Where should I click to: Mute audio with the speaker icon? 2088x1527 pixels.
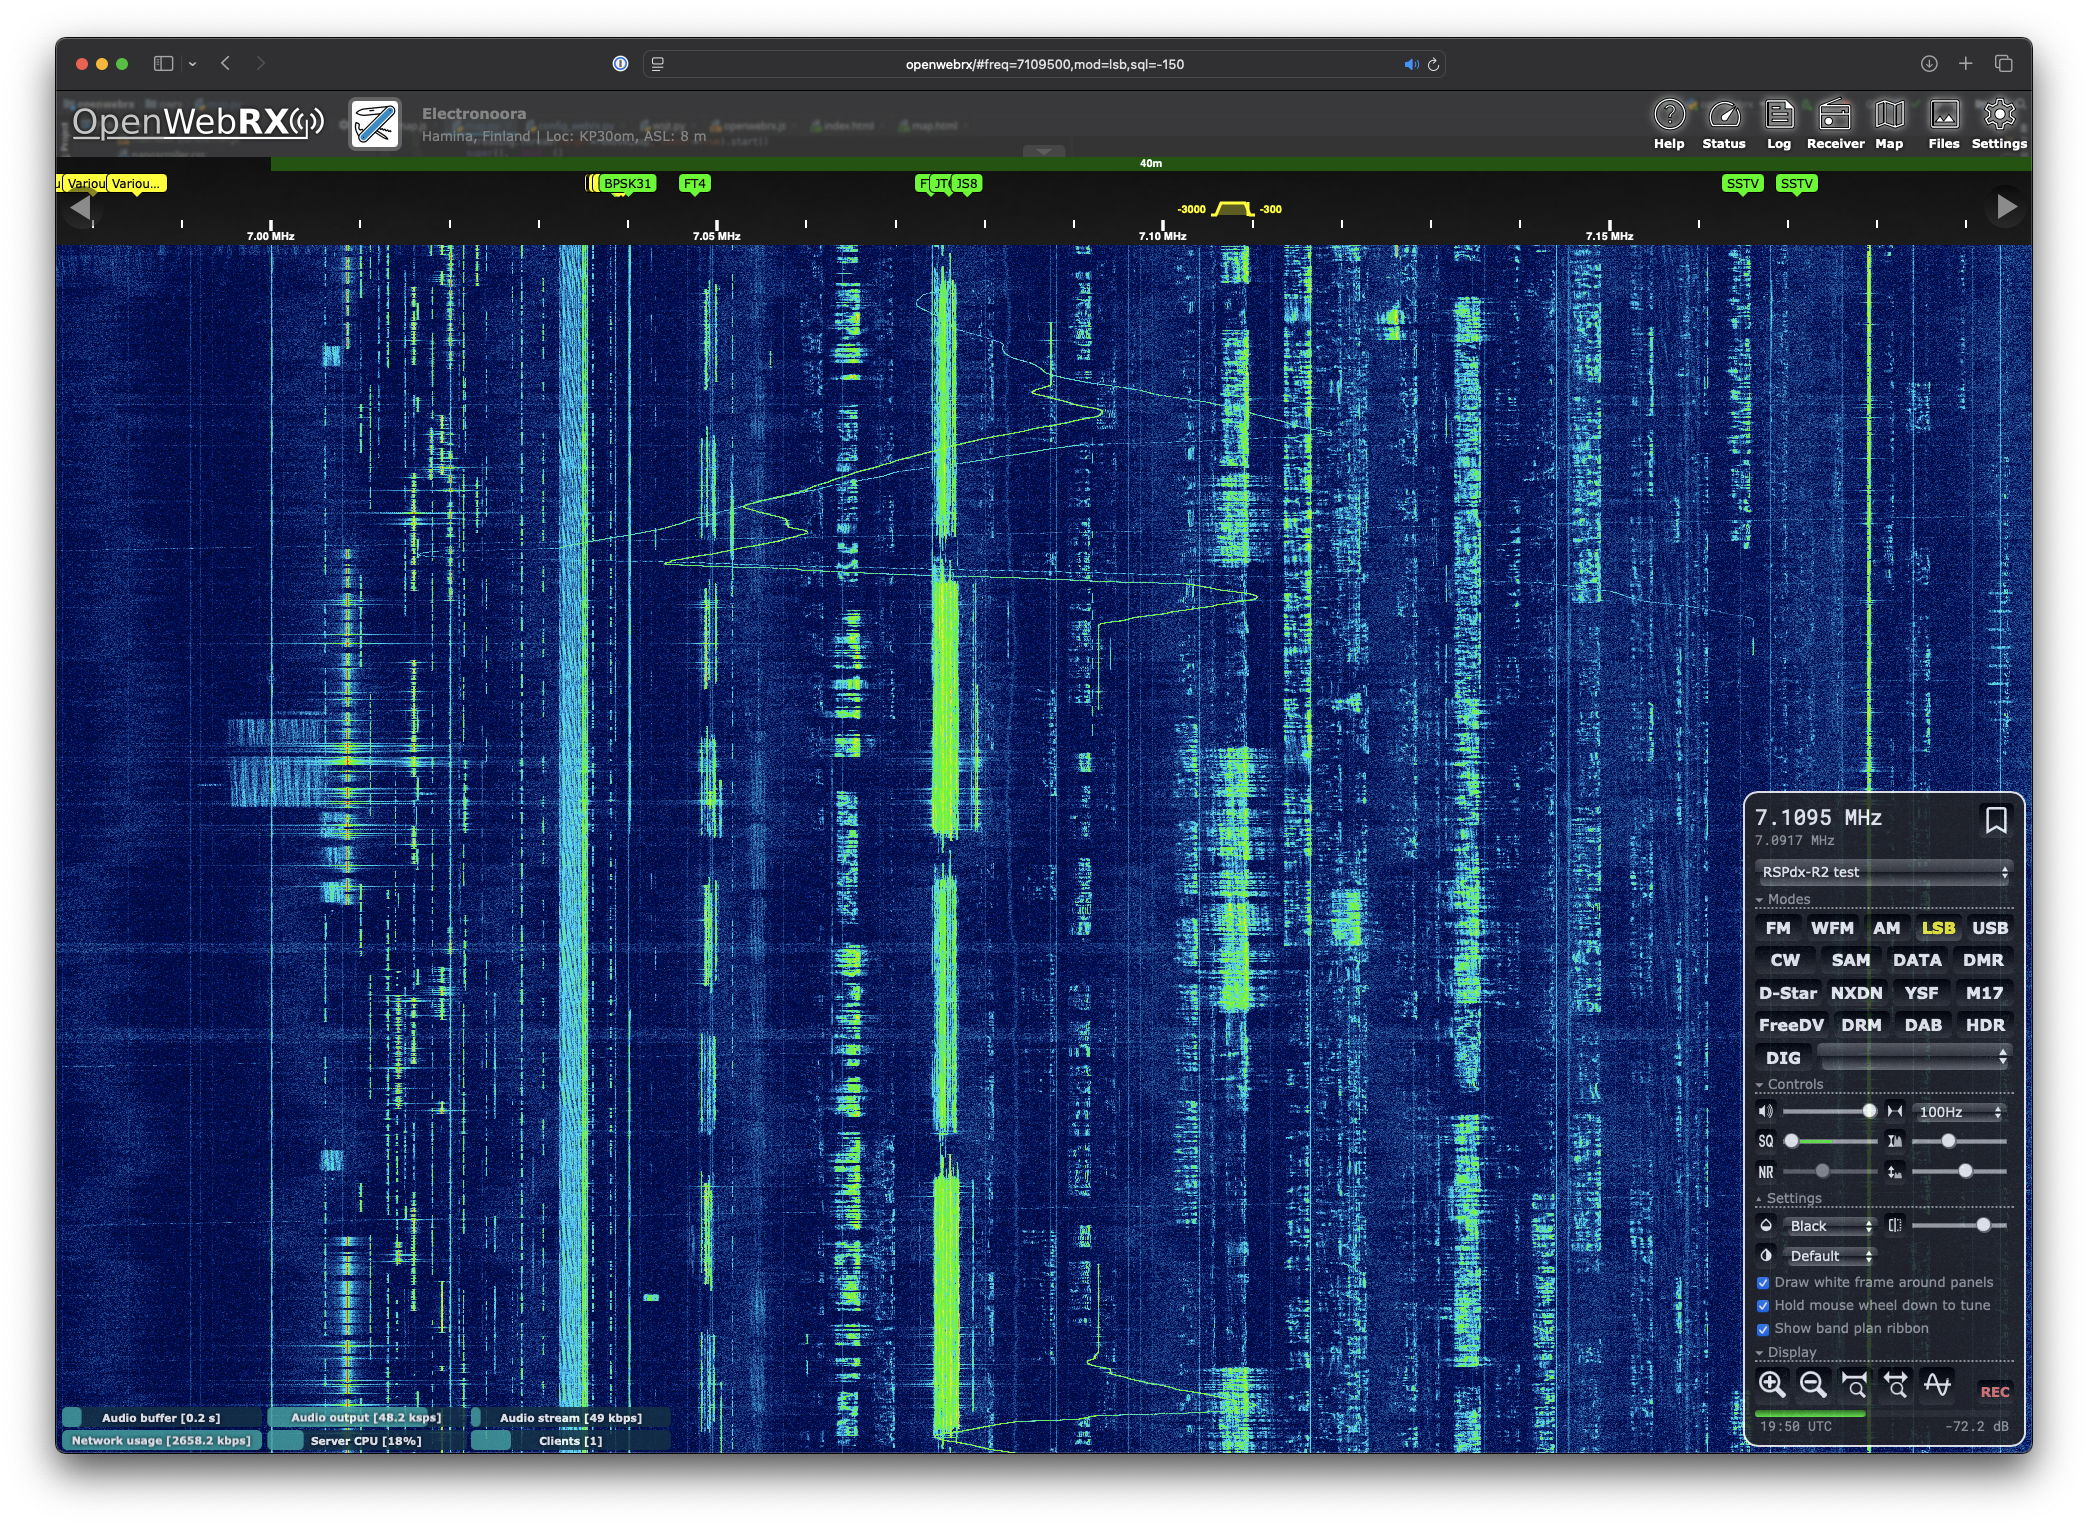click(1766, 1111)
